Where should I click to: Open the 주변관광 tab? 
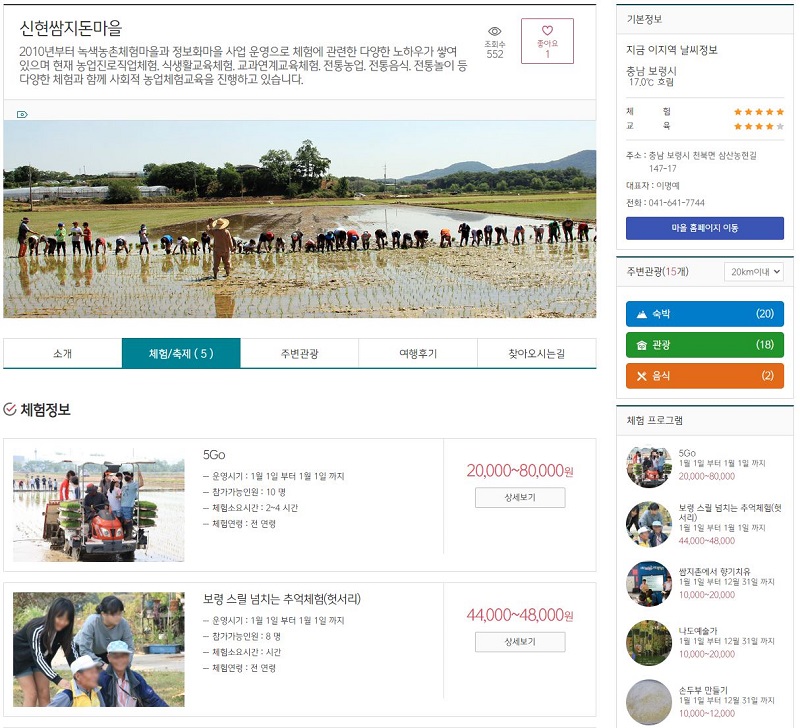click(x=299, y=353)
